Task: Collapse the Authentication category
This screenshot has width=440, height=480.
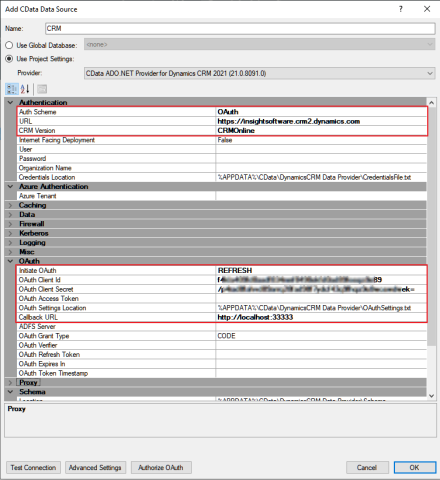Action: point(10,102)
